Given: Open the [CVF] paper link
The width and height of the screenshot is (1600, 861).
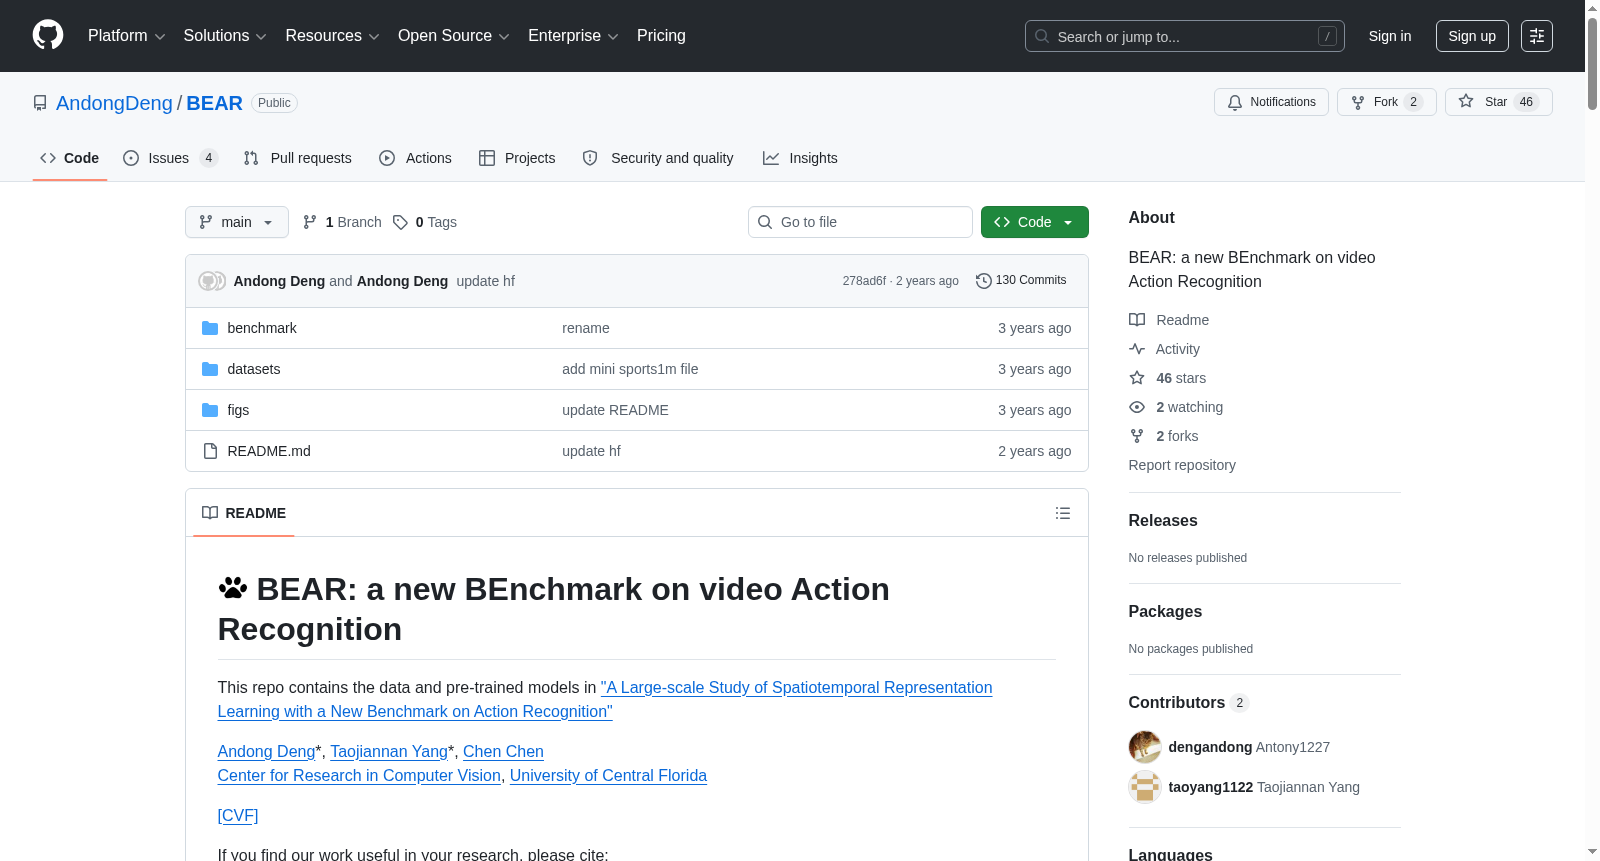Looking at the screenshot, I should tap(238, 815).
